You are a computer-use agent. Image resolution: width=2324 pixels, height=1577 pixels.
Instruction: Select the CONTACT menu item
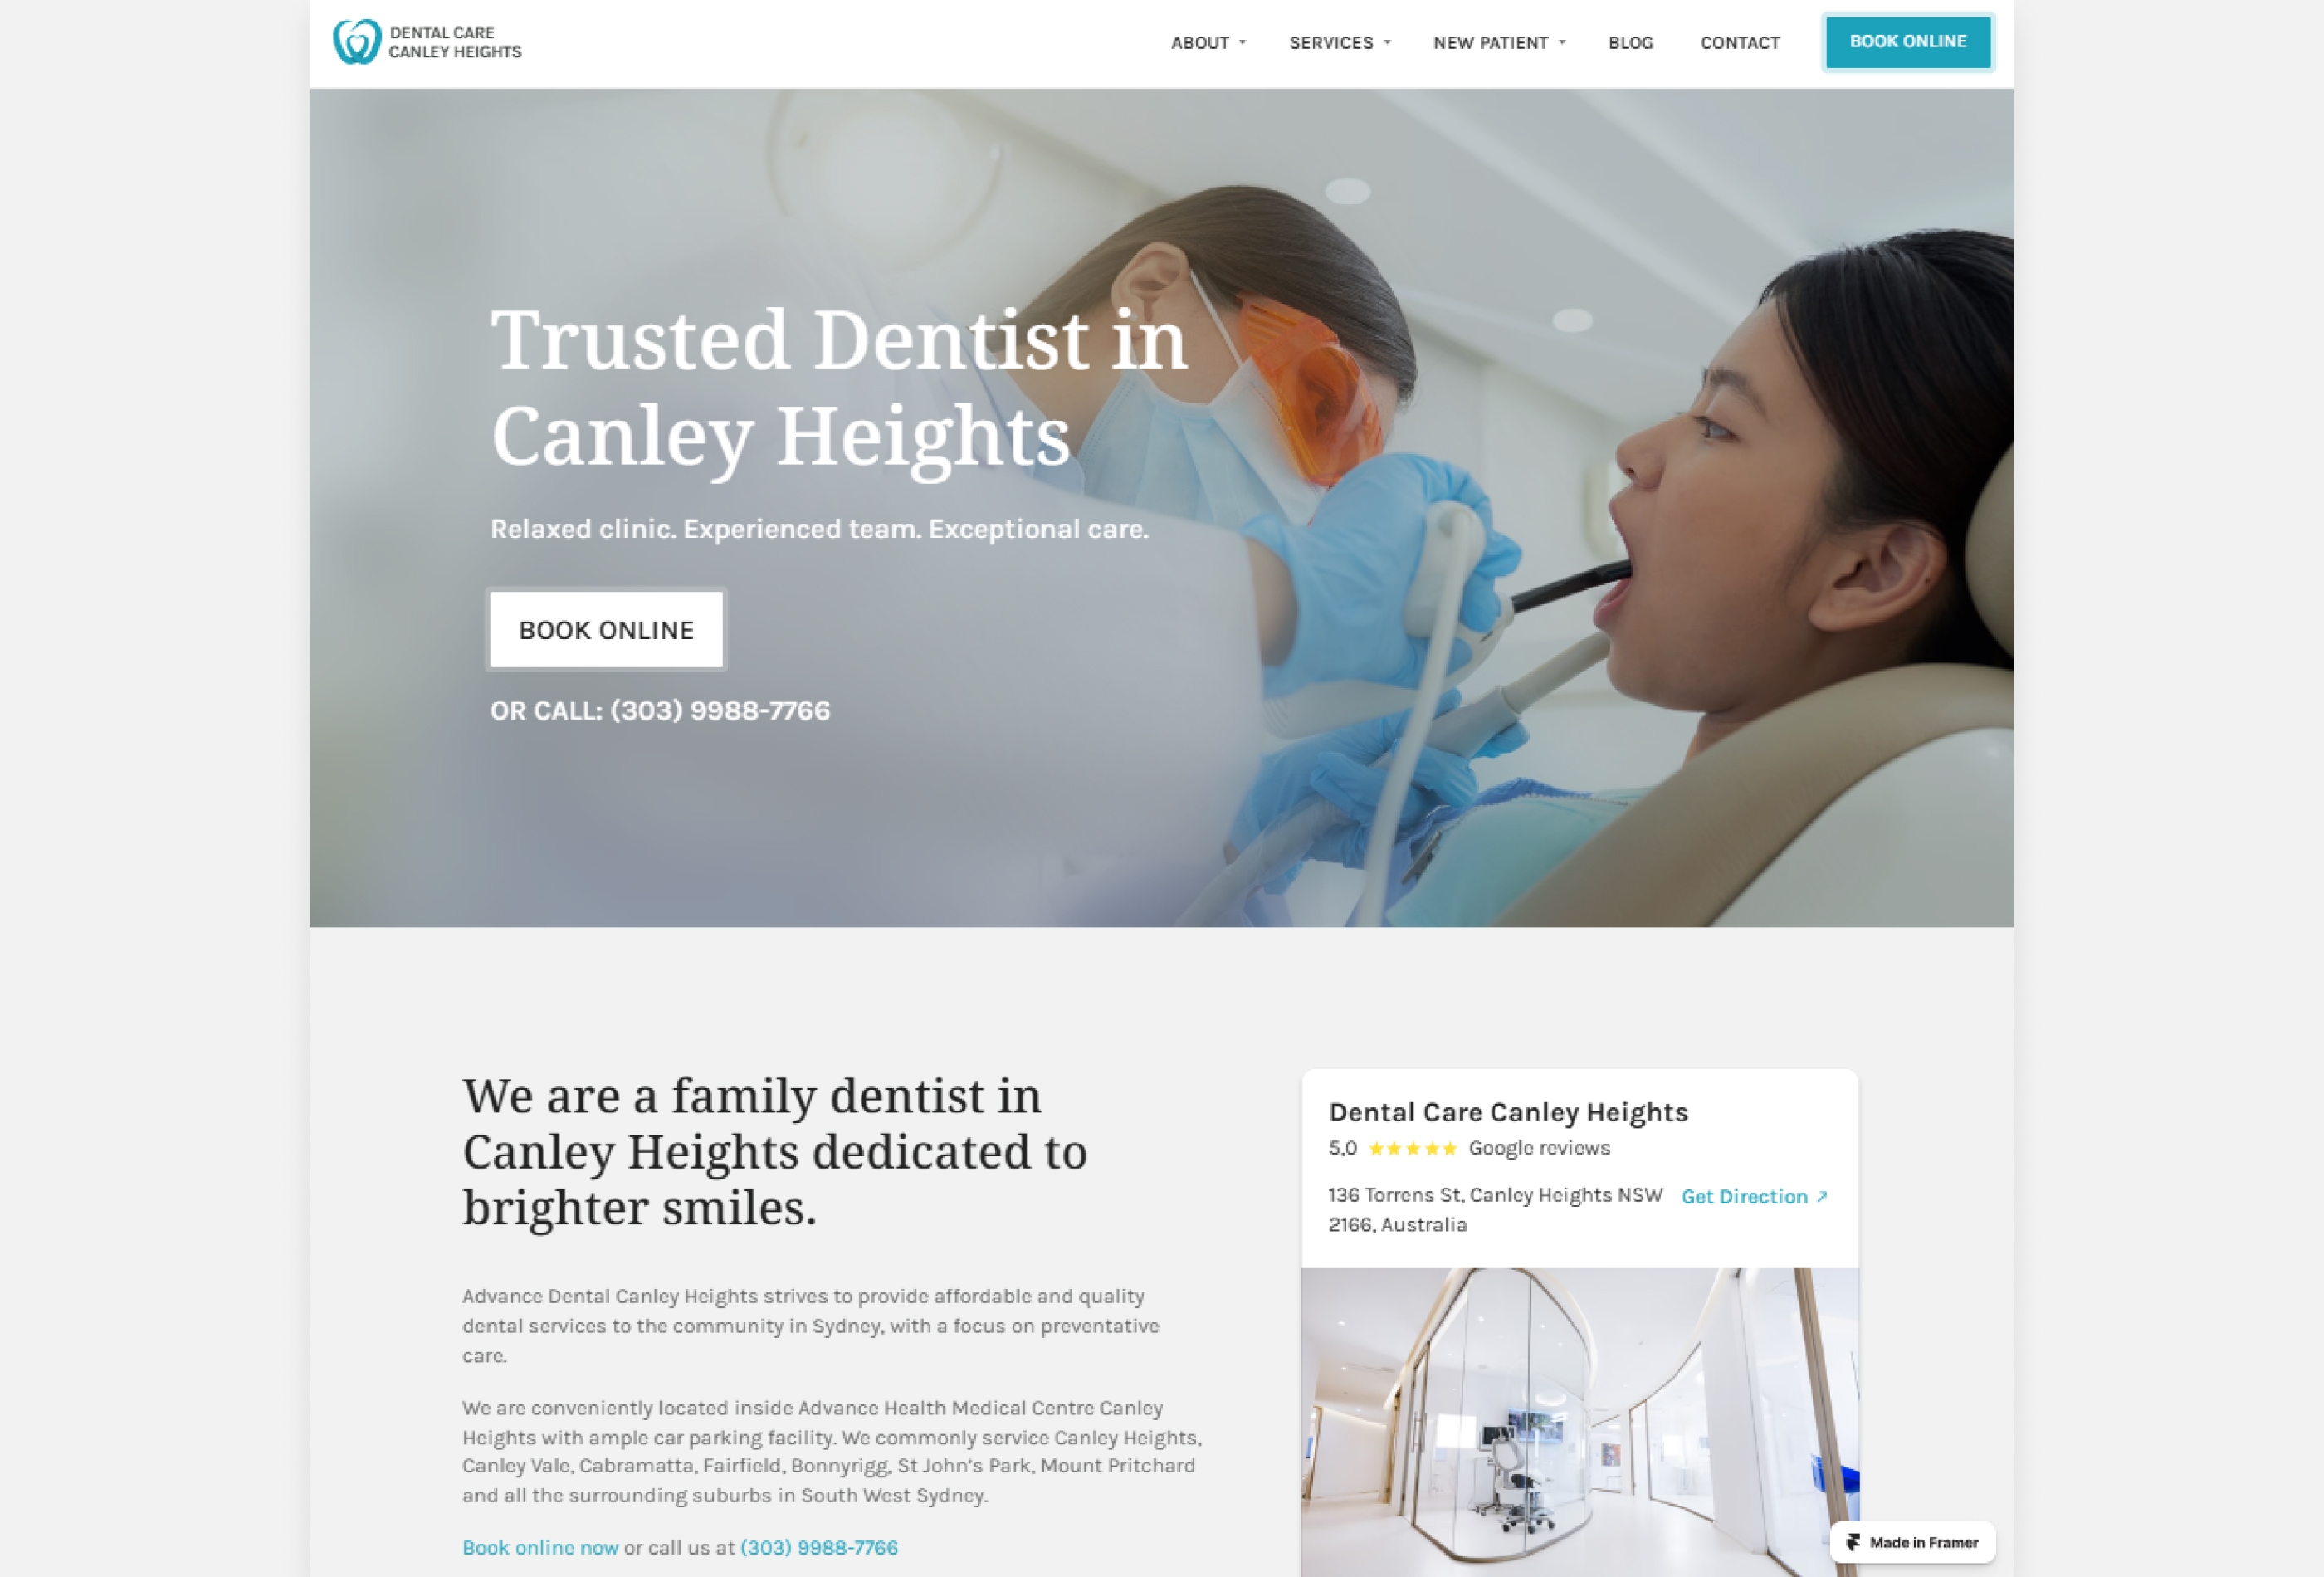point(1741,41)
